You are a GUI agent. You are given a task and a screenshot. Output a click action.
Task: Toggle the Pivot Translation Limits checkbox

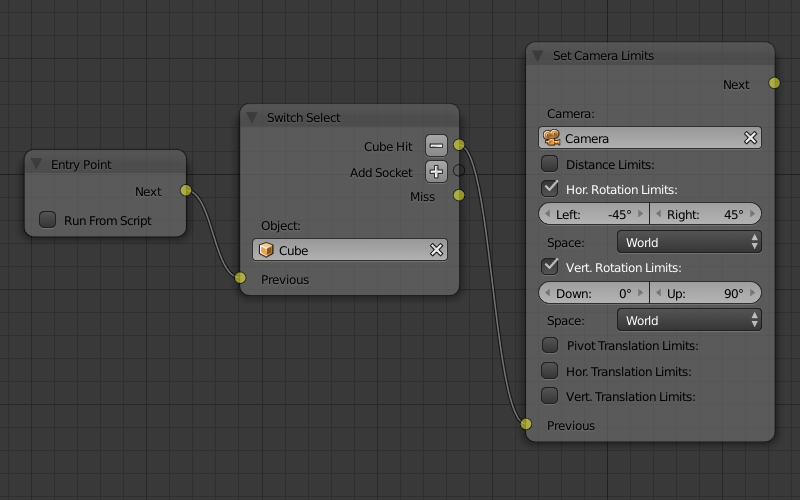click(x=549, y=345)
